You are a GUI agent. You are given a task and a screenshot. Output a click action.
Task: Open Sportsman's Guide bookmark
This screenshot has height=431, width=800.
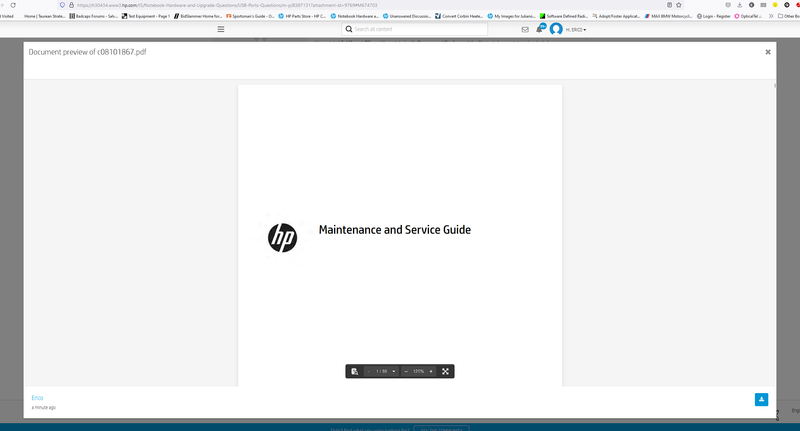coord(250,16)
